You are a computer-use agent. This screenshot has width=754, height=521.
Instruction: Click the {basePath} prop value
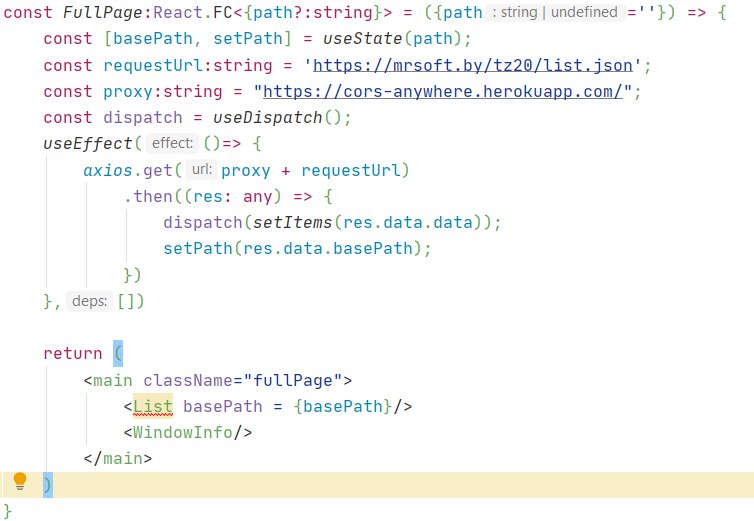tap(343, 407)
